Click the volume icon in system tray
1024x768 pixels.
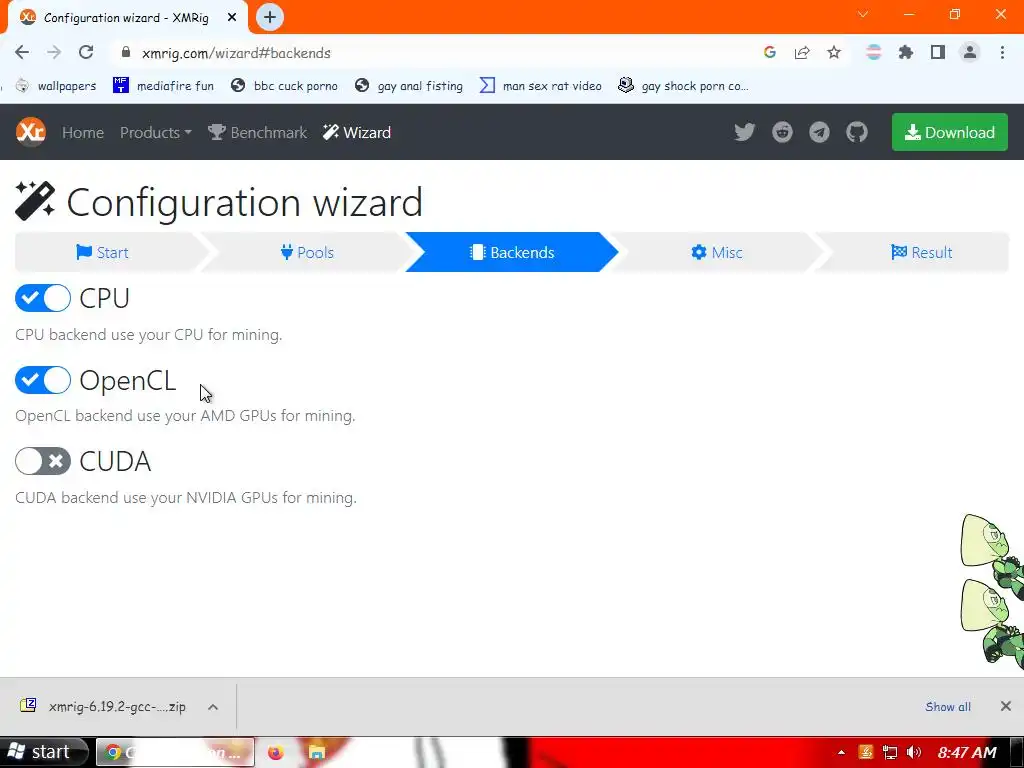pyautogui.click(x=914, y=752)
